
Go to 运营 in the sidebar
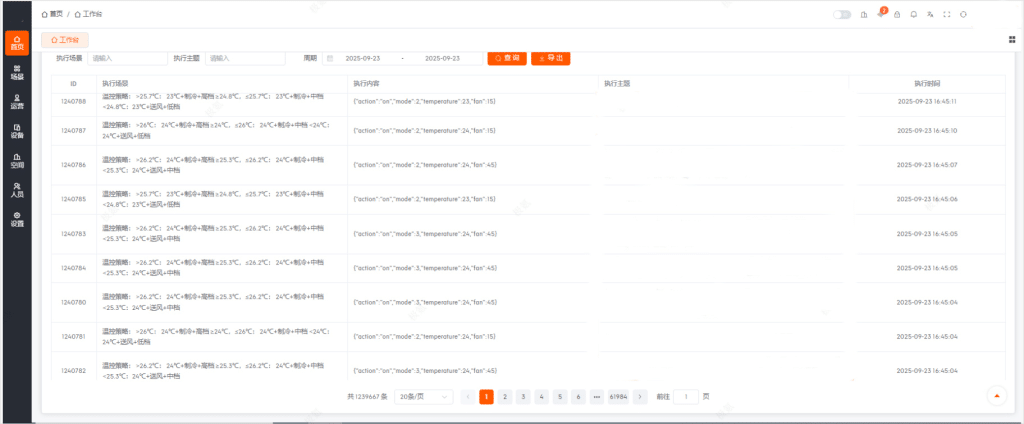17,101
